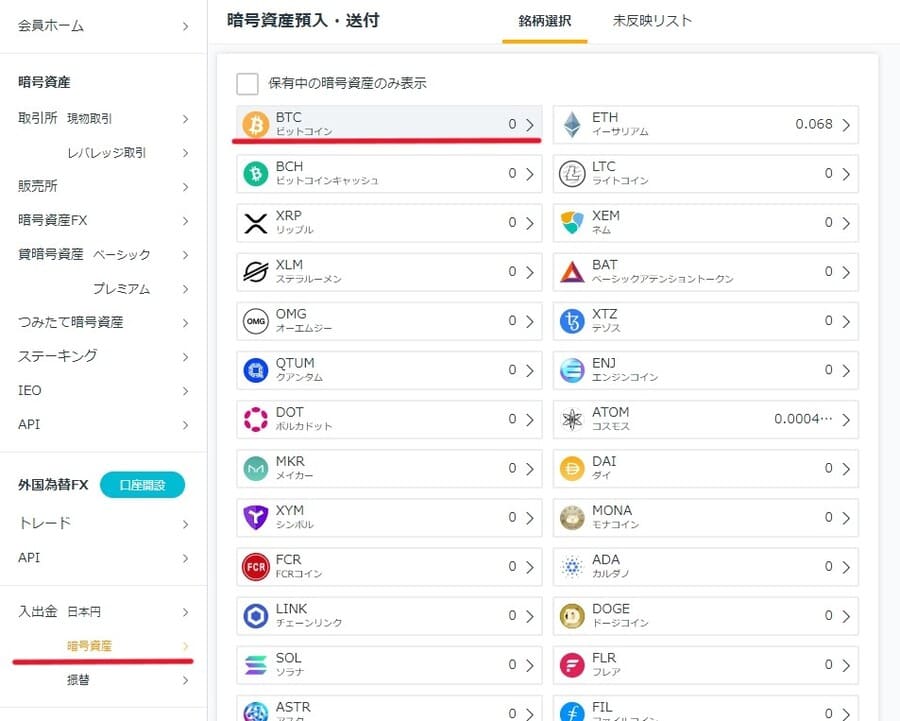Select the BTC Bitcoin icon
The height and width of the screenshot is (721, 900).
[x=253, y=123]
